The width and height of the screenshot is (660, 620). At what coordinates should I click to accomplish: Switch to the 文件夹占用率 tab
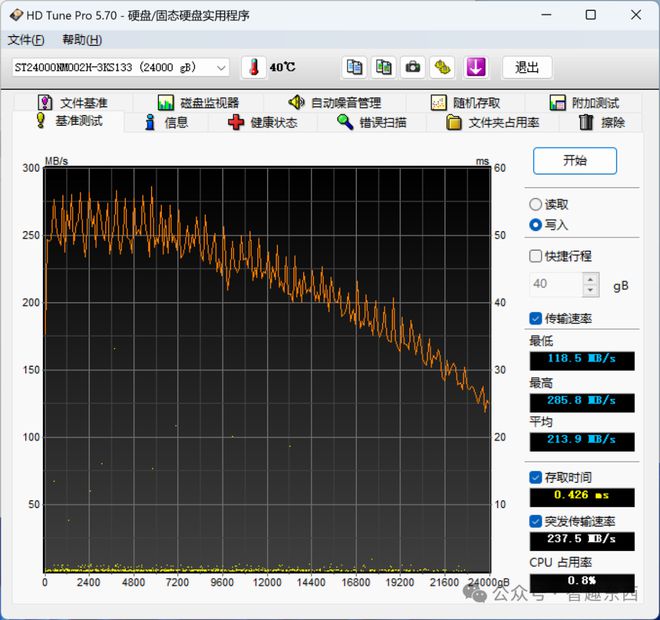(x=493, y=122)
